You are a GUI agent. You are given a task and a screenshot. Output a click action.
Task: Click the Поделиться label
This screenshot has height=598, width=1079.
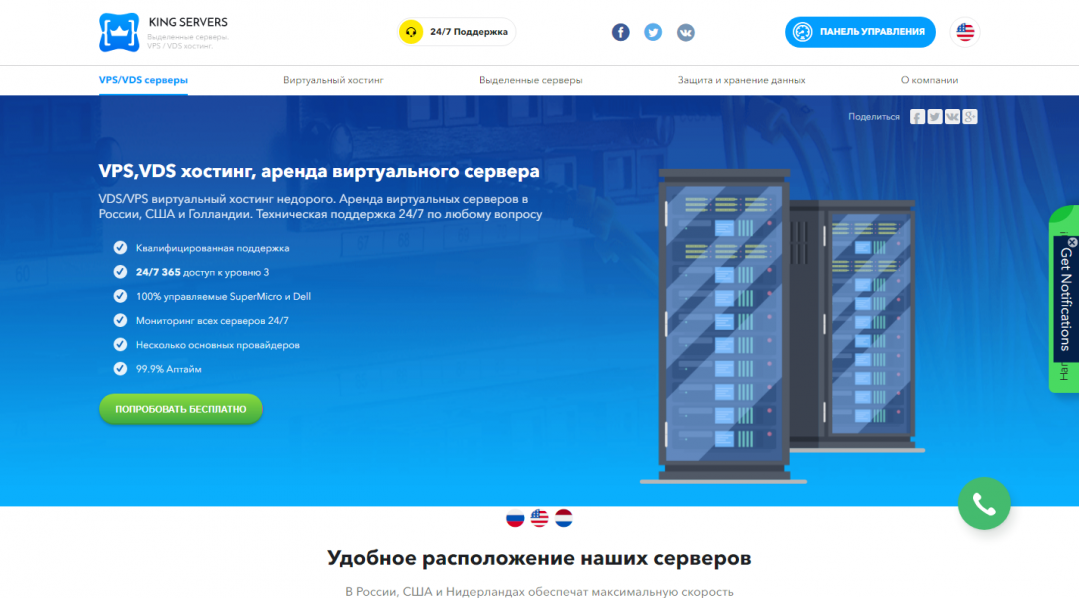click(x=874, y=117)
